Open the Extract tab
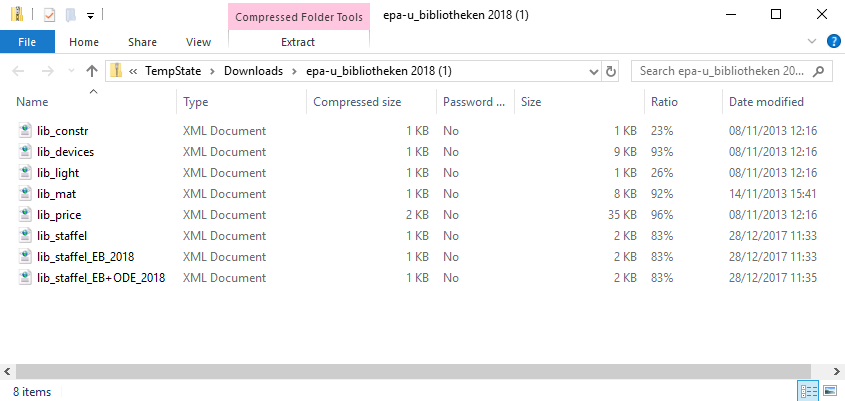The height and width of the screenshot is (401, 845). [x=298, y=42]
